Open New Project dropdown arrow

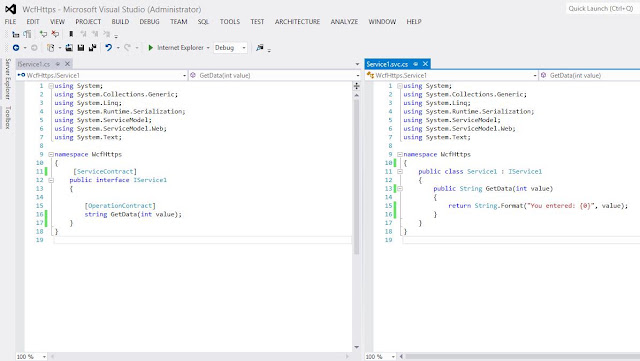pyautogui.click(x=60, y=48)
